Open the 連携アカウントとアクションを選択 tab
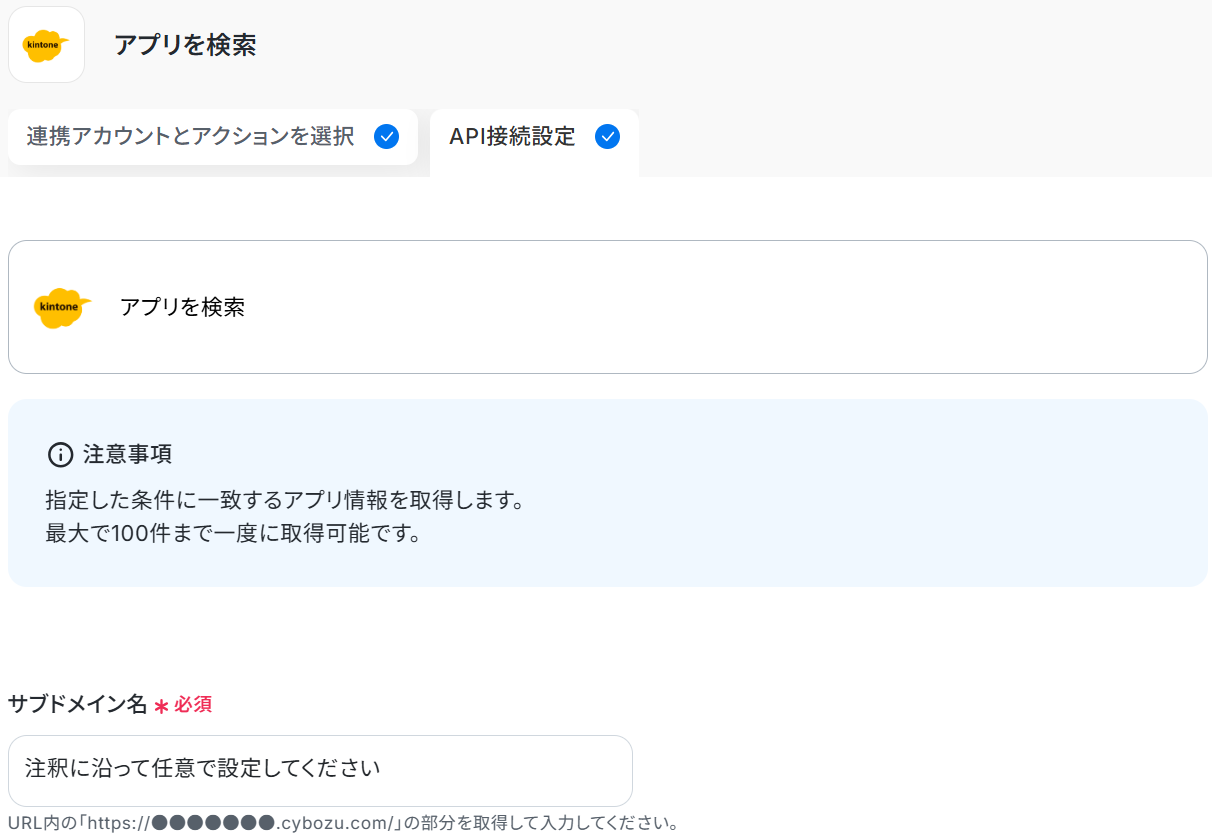Image resolution: width=1212 pixels, height=838 pixels. (x=190, y=137)
